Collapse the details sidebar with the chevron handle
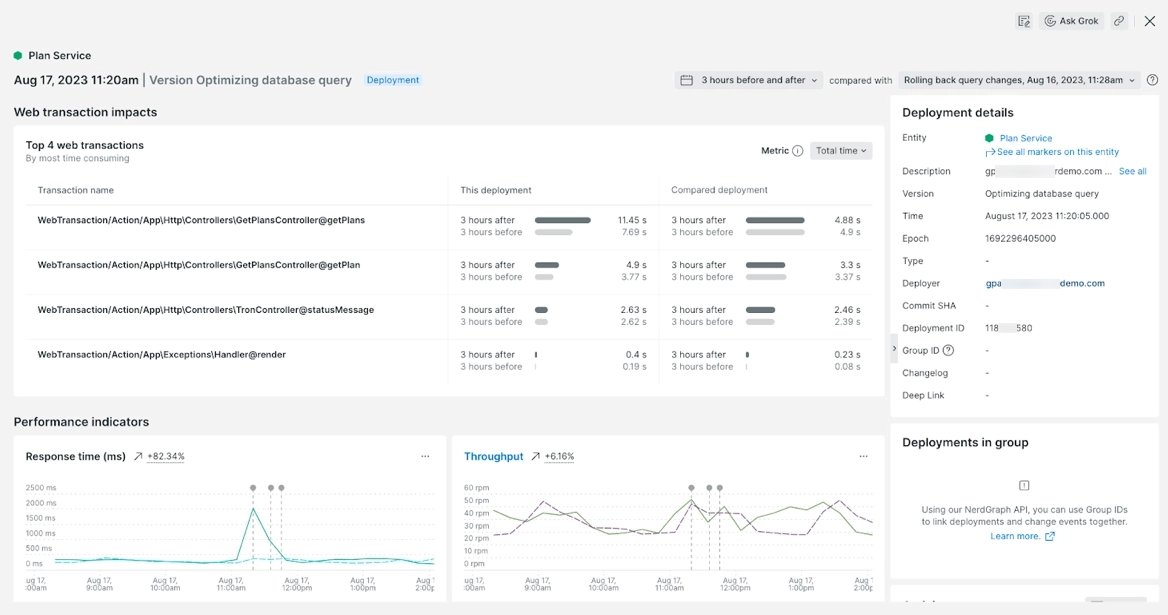Viewport: 1168px width, 615px height. [895, 348]
